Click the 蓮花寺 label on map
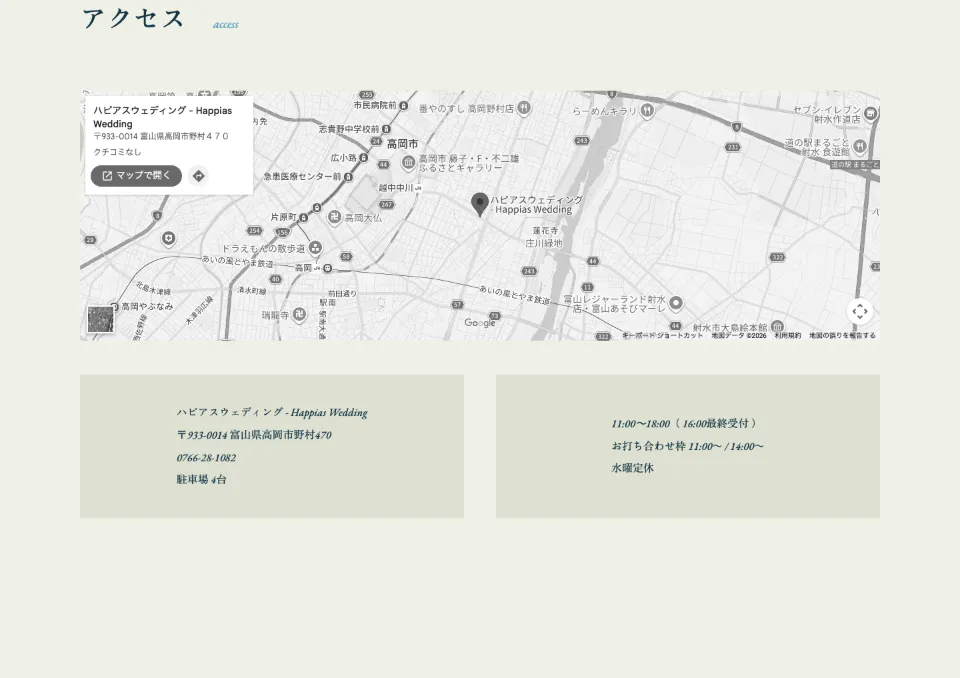Screen dimensions: 960x678 pyautogui.click(x=545, y=231)
